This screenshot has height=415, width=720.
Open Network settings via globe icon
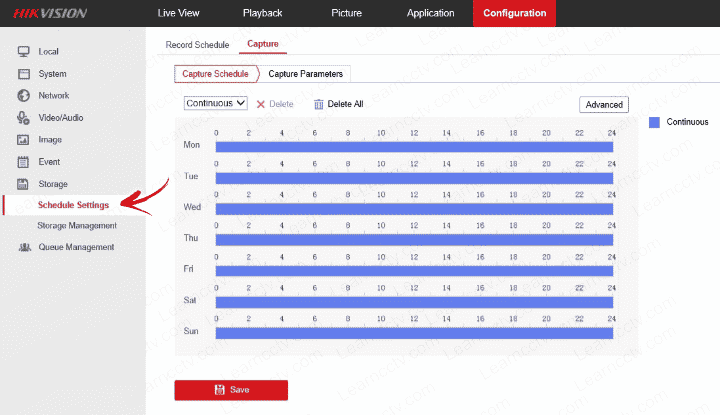point(23,96)
